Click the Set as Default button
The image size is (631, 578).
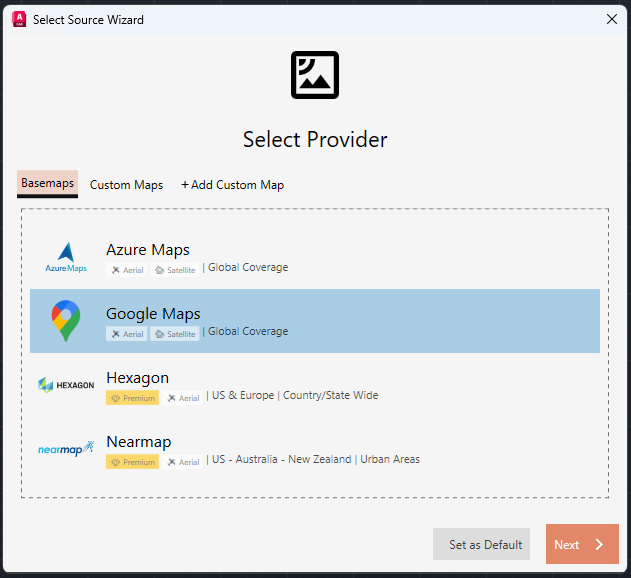(481, 544)
